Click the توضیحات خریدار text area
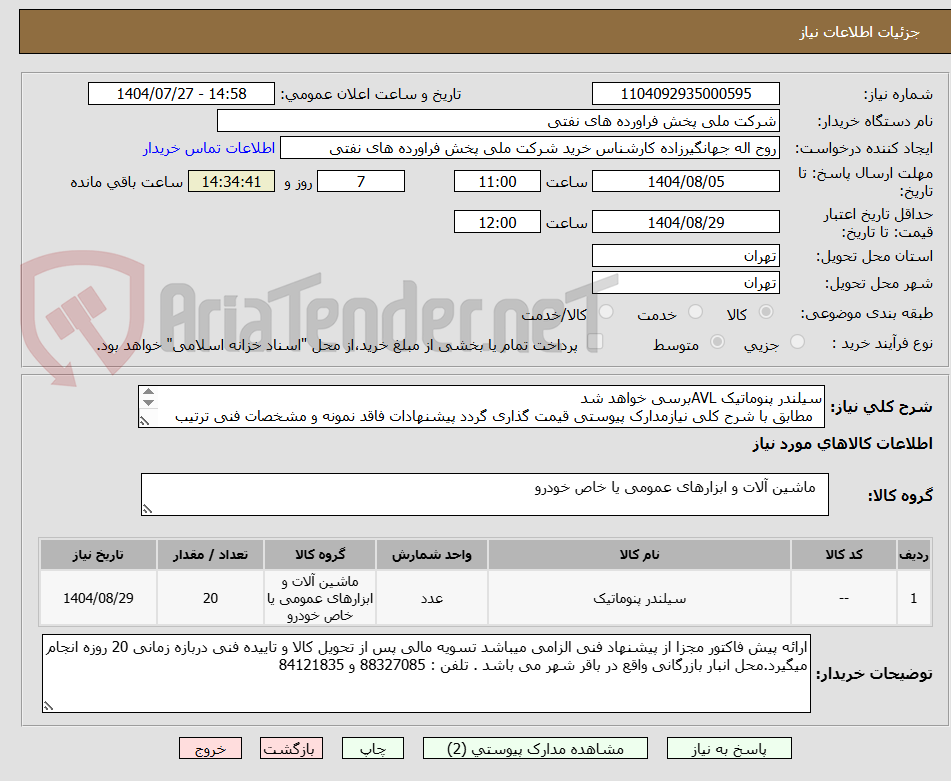 (426, 674)
